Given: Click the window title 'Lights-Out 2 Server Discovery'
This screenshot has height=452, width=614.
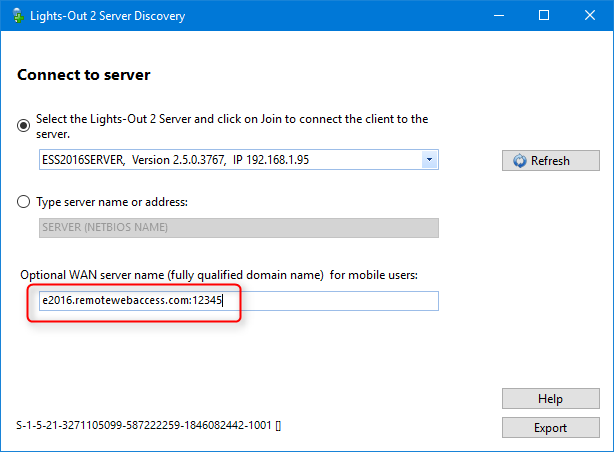Looking at the screenshot, I should 108,16.
